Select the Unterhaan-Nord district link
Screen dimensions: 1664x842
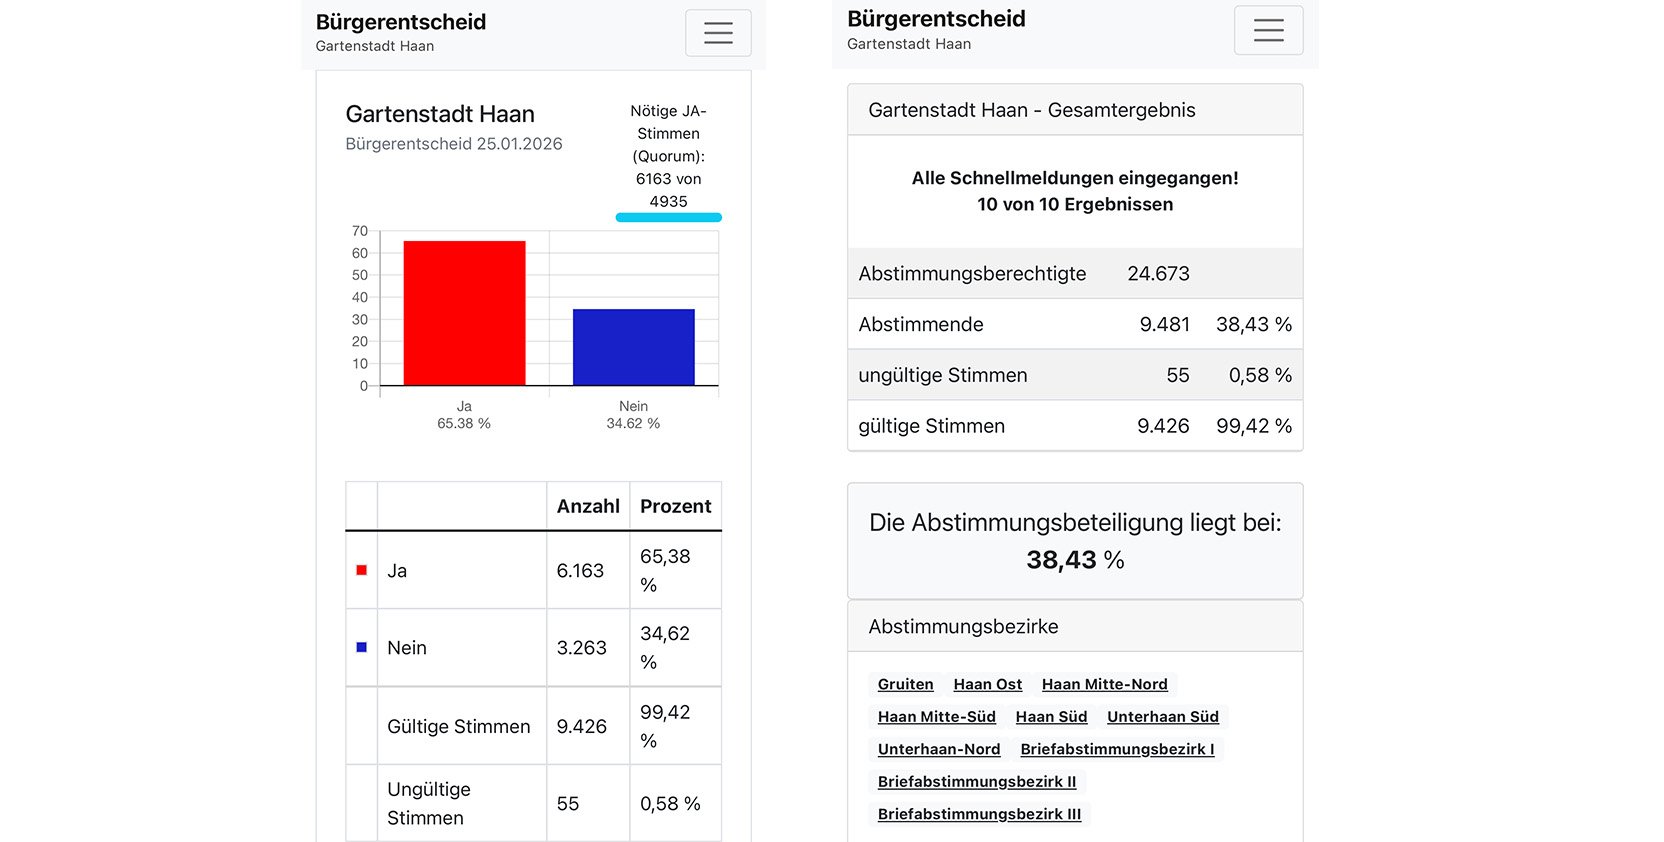[938, 749]
